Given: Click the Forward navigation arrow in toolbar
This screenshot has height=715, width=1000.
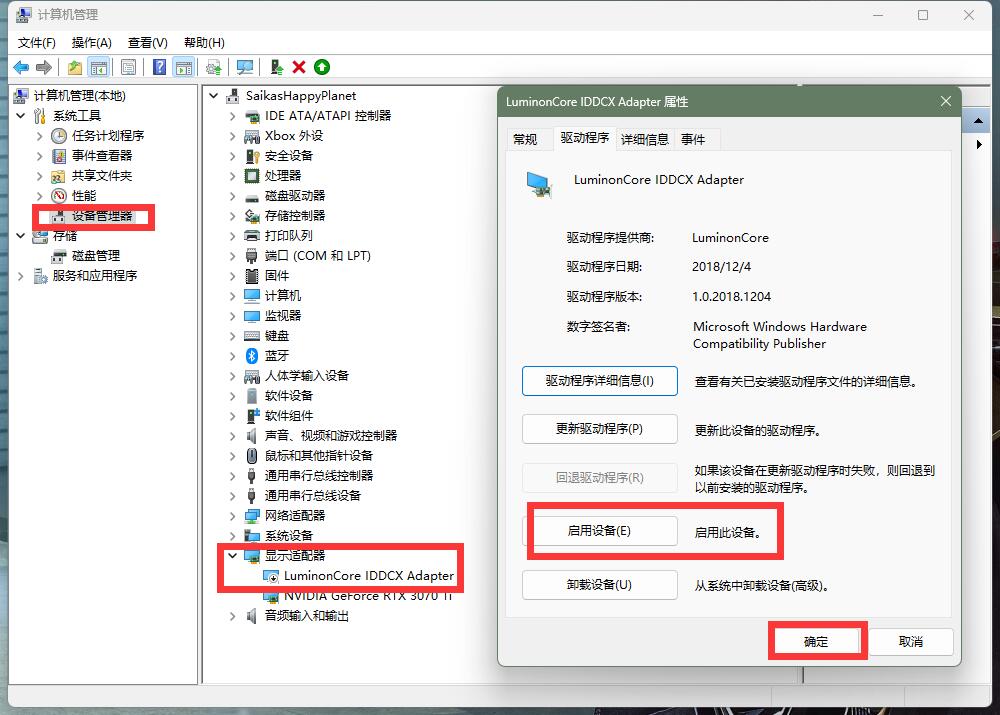Looking at the screenshot, I should (42, 66).
